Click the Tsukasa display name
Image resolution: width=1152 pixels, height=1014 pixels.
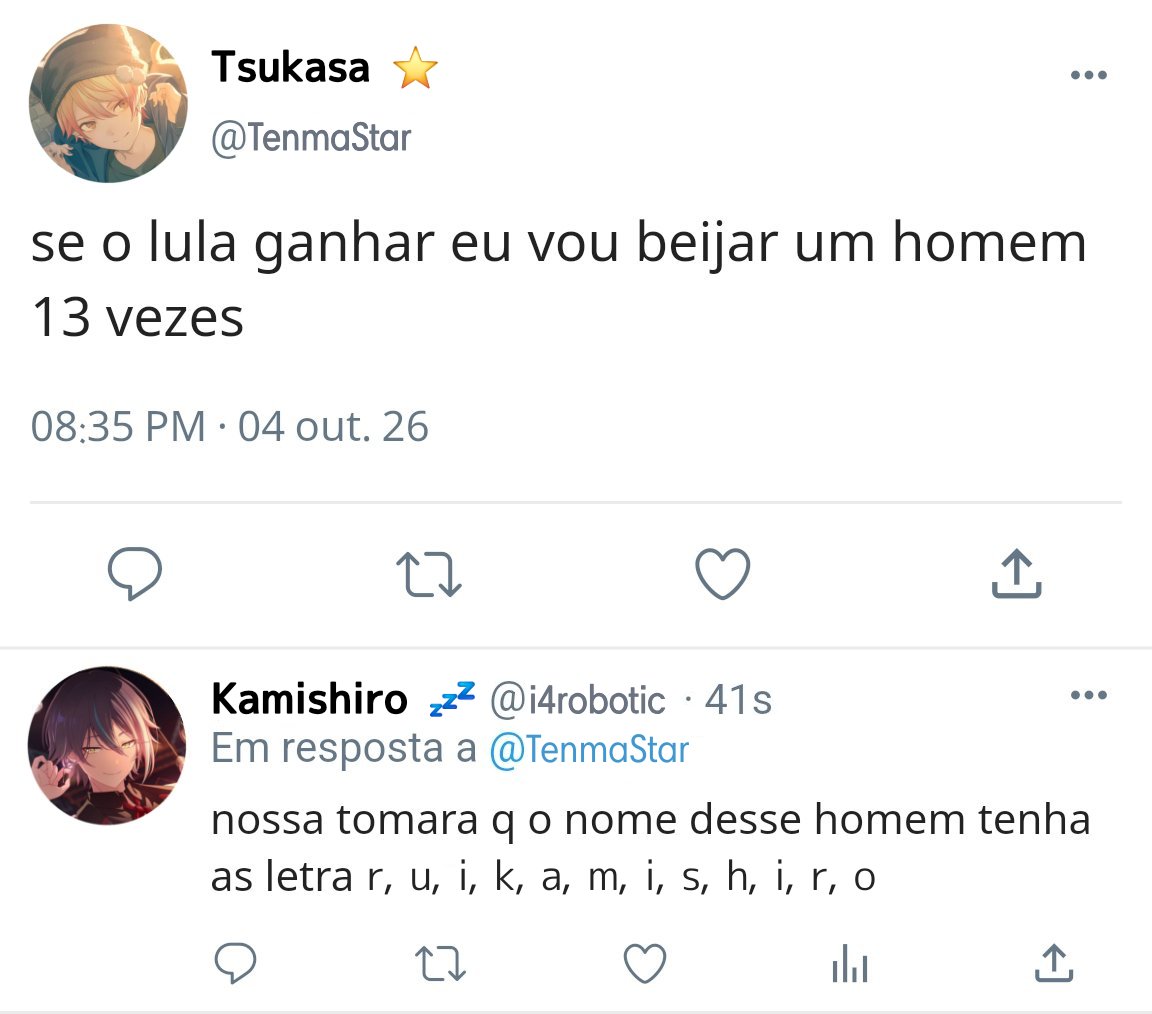pyautogui.click(x=290, y=67)
